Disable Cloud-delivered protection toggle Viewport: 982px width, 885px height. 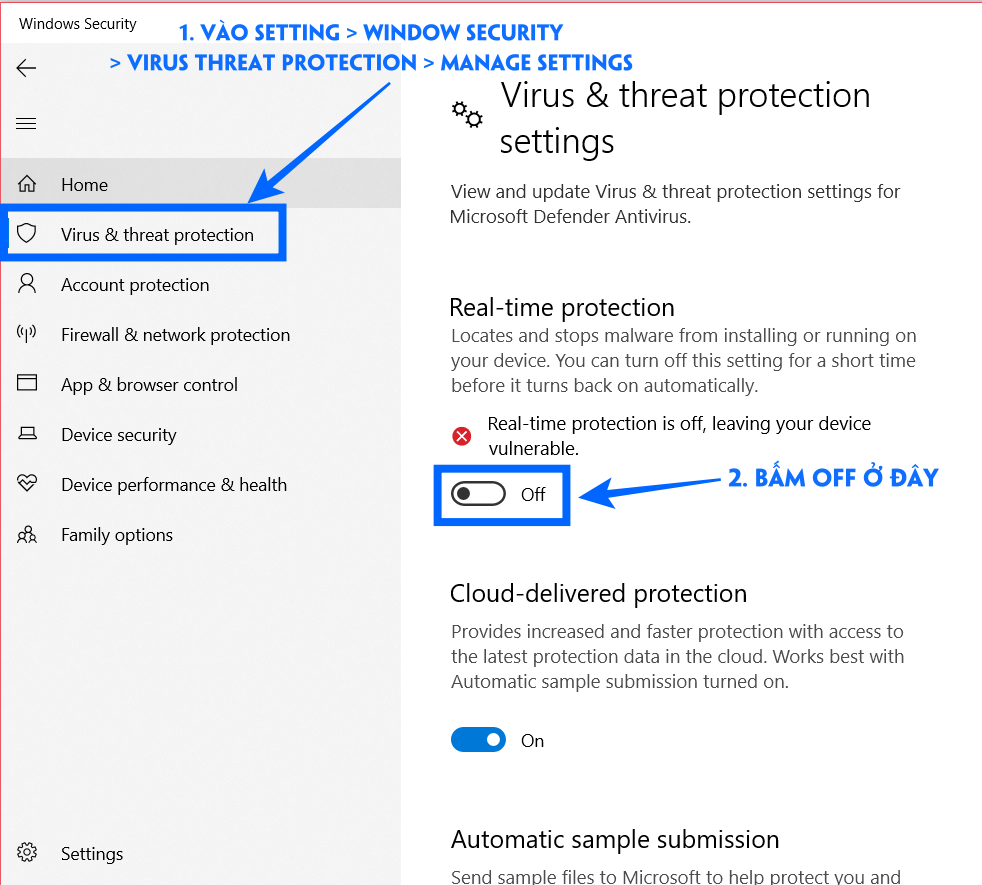point(478,740)
